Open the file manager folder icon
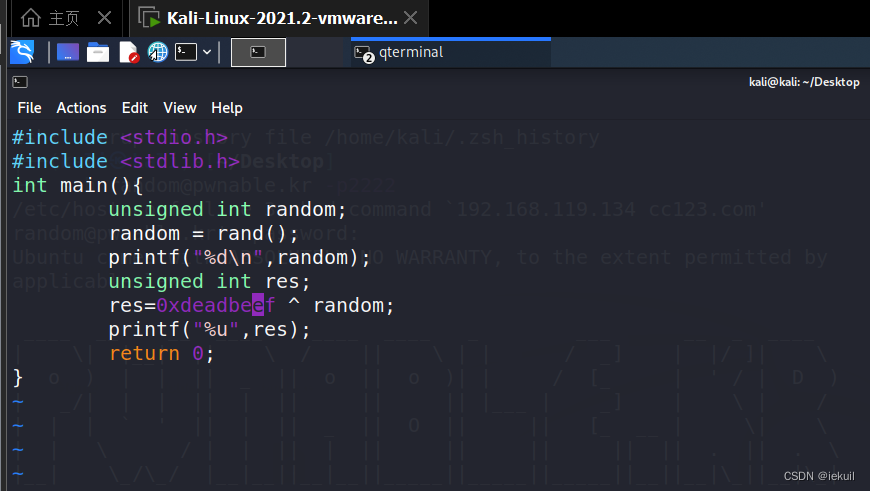870x491 pixels. (x=98, y=52)
